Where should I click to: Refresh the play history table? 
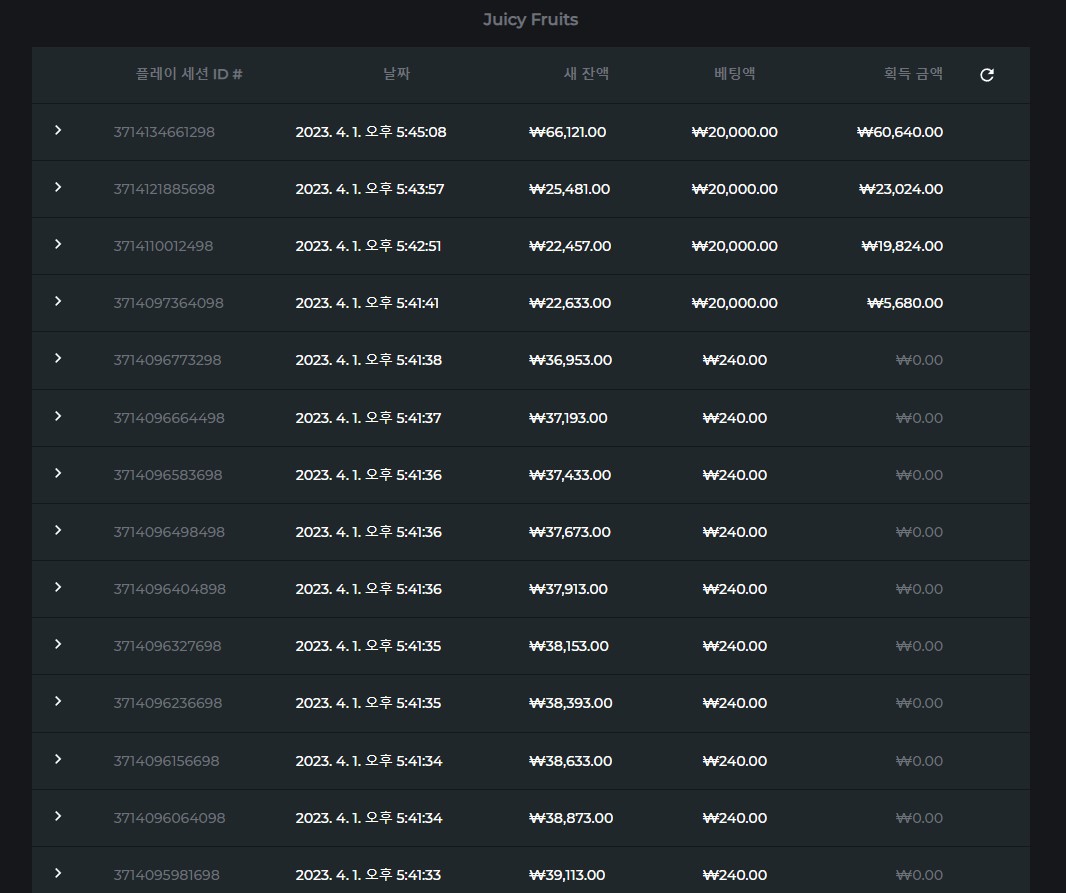(987, 75)
